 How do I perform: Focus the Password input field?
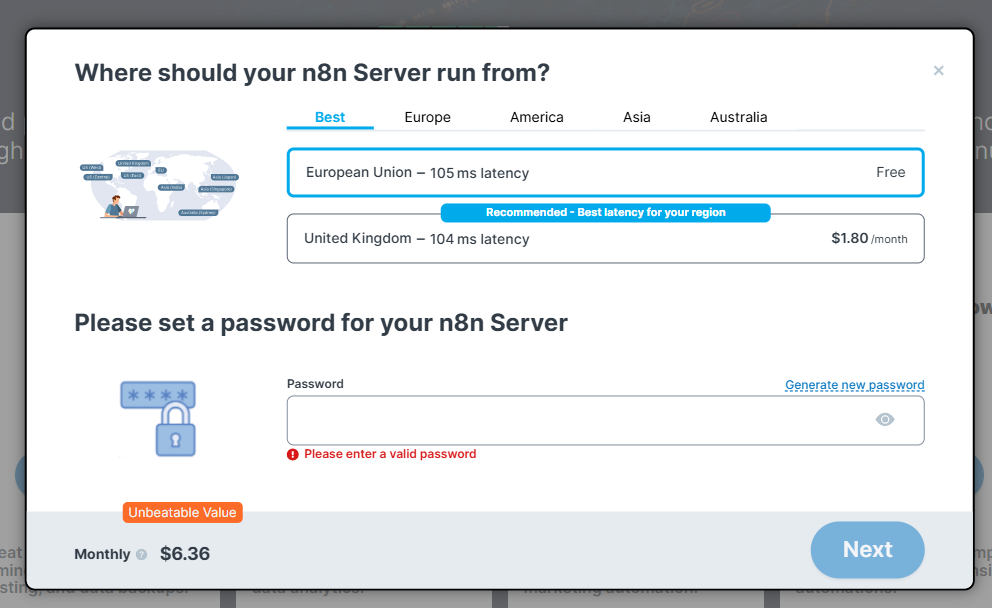(x=605, y=420)
